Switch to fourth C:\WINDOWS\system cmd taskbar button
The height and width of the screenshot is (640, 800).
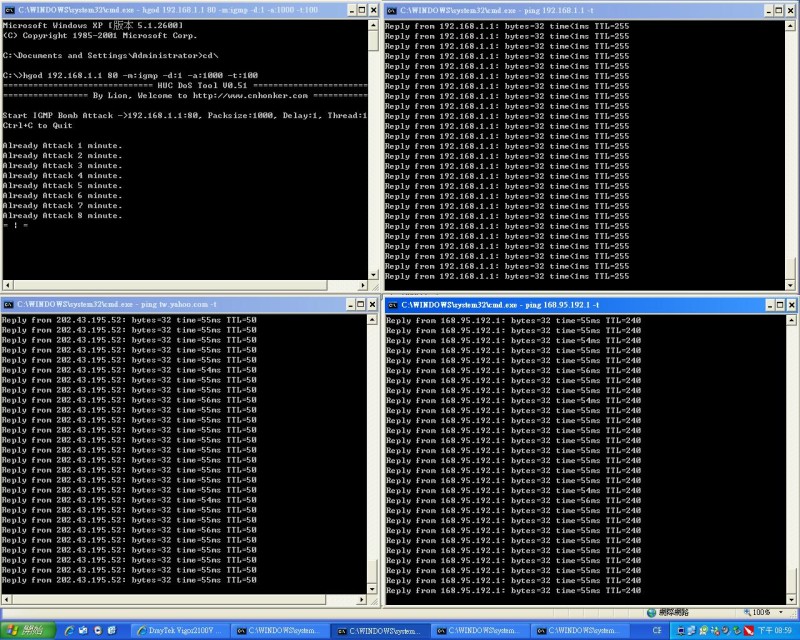pyautogui.click(x=581, y=631)
